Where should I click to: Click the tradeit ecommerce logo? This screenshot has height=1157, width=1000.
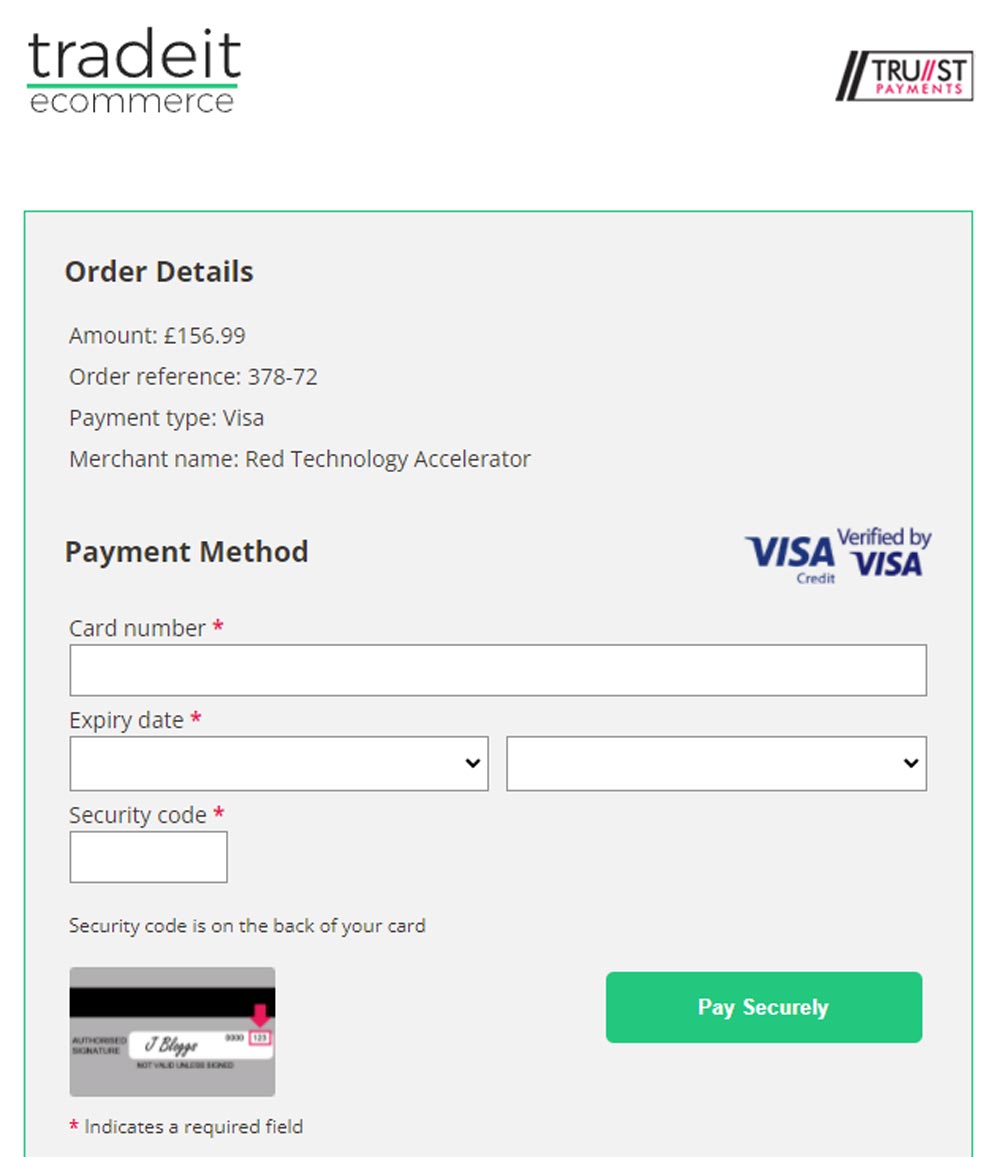pos(134,71)
